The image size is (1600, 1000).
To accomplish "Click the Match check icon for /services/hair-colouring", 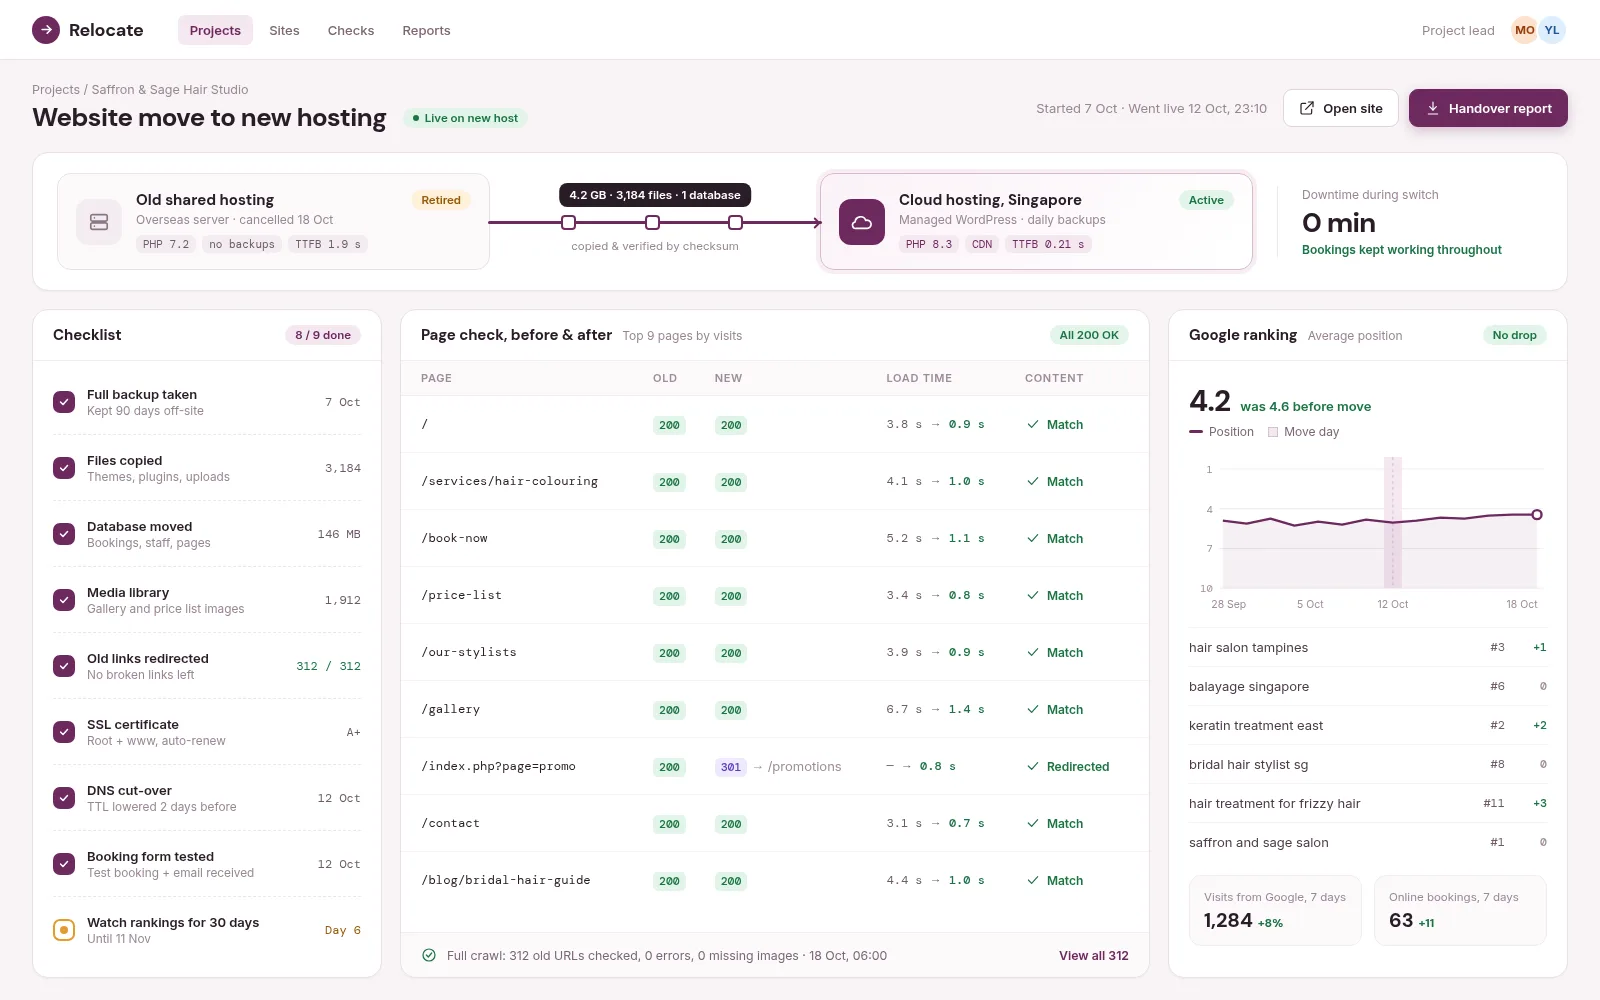I will (1033, 481).
